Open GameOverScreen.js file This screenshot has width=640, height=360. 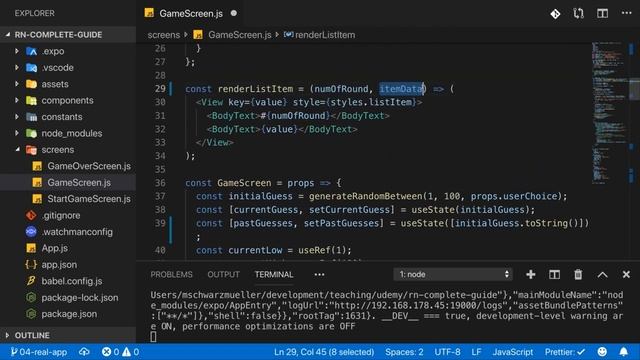(x=89, y=166)
